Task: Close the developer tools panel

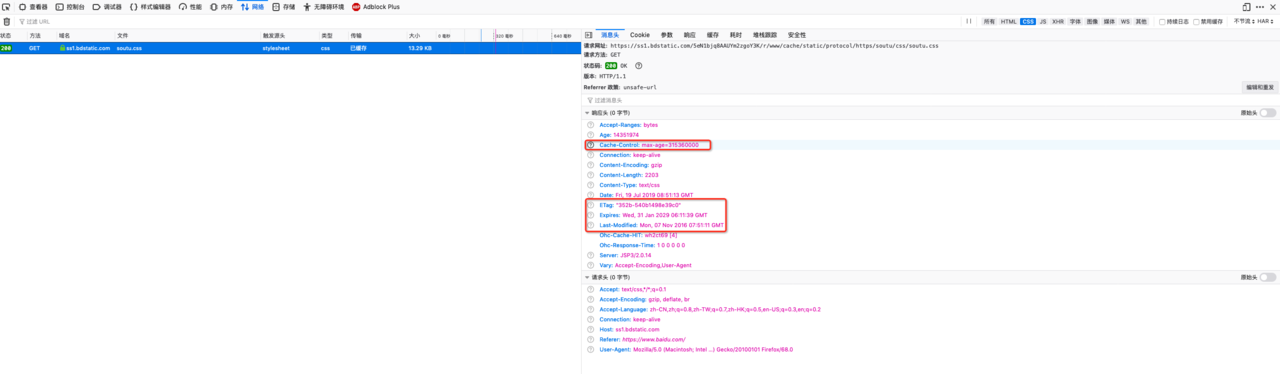Action: tap(1272, 6)
